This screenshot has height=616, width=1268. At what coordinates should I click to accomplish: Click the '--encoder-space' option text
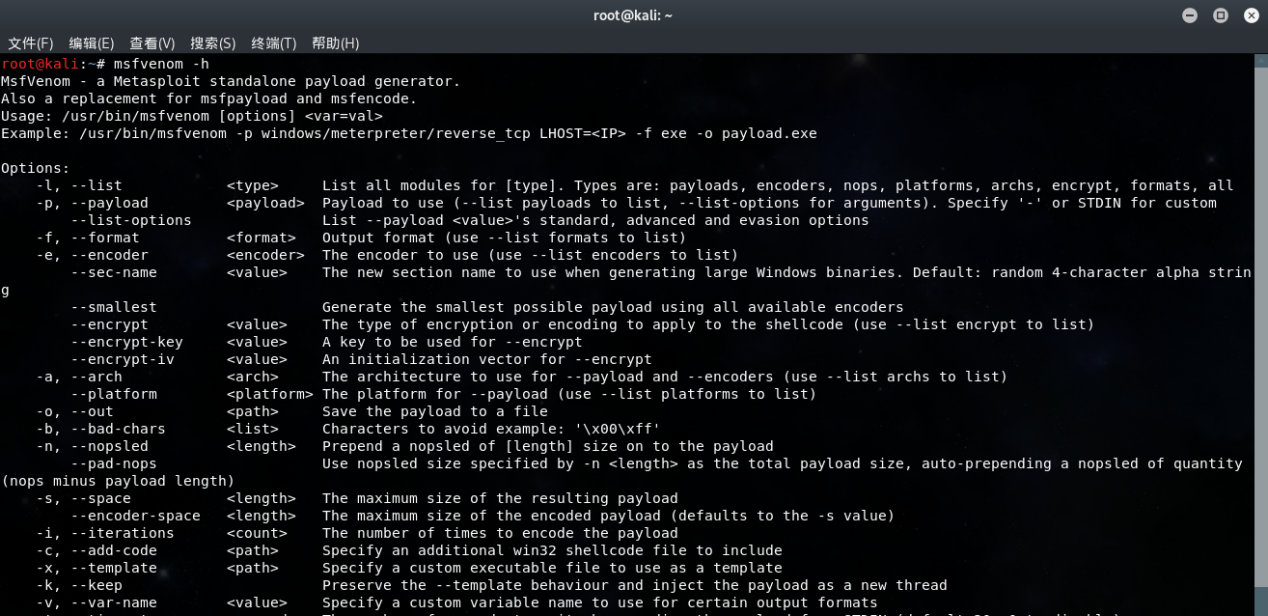point(136,516)
